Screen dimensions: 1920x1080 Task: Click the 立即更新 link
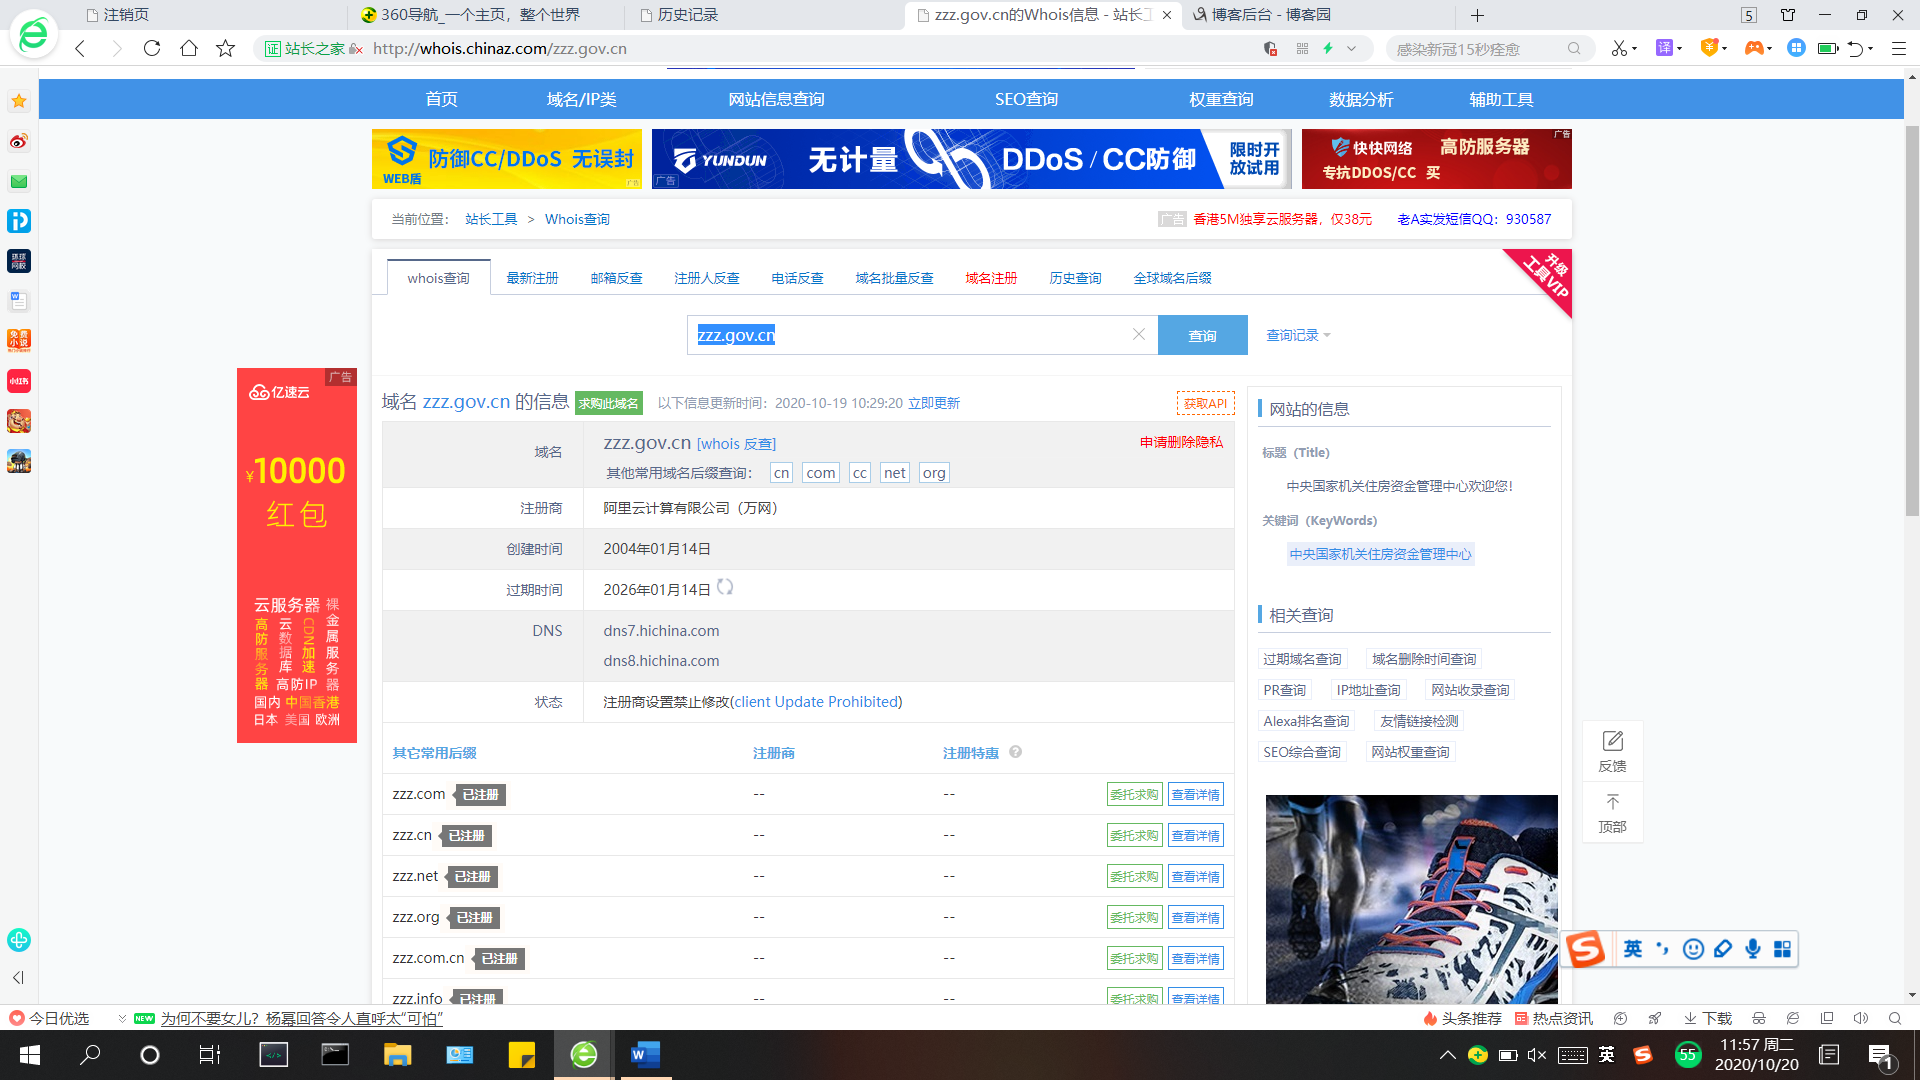[x=933, y=403]
